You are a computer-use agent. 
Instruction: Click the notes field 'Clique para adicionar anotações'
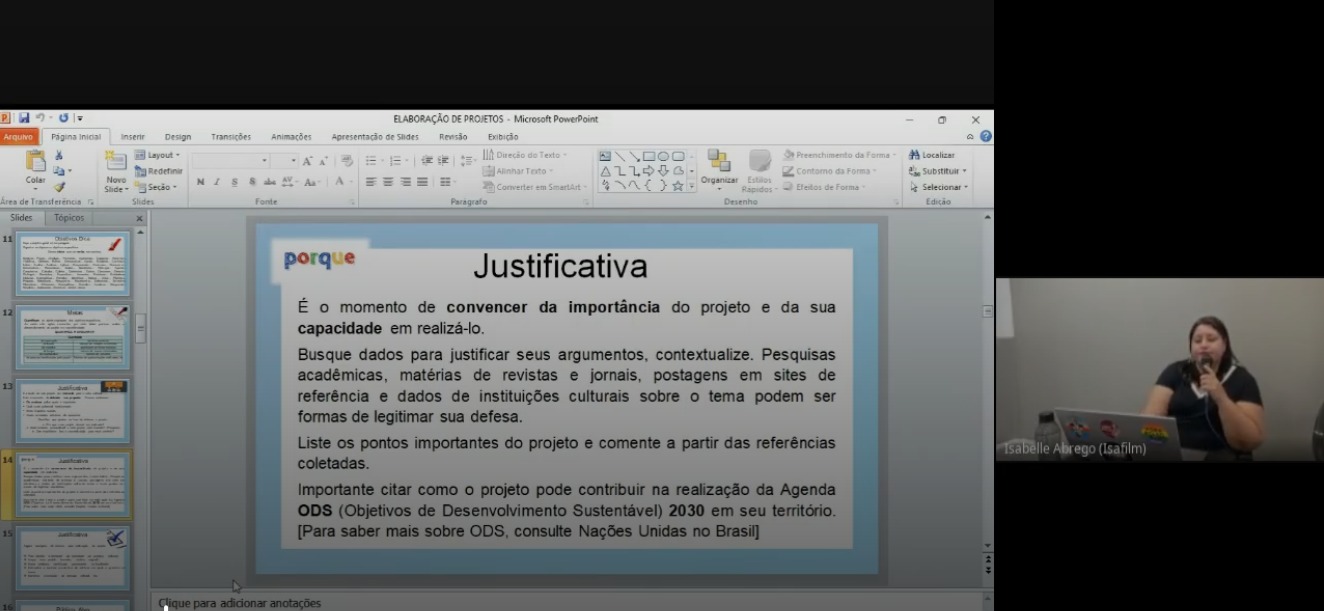coord(240,603)
